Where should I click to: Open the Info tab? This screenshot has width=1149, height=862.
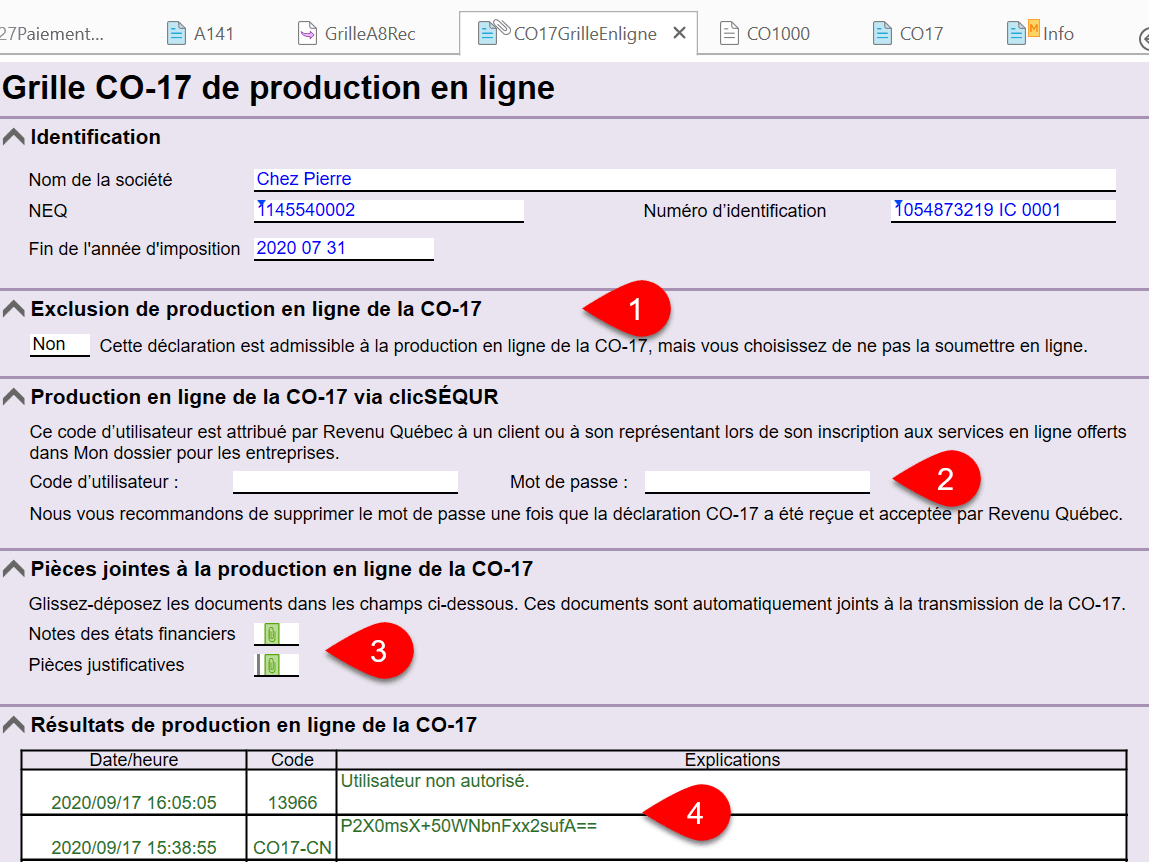click(x=1041, y=34)
